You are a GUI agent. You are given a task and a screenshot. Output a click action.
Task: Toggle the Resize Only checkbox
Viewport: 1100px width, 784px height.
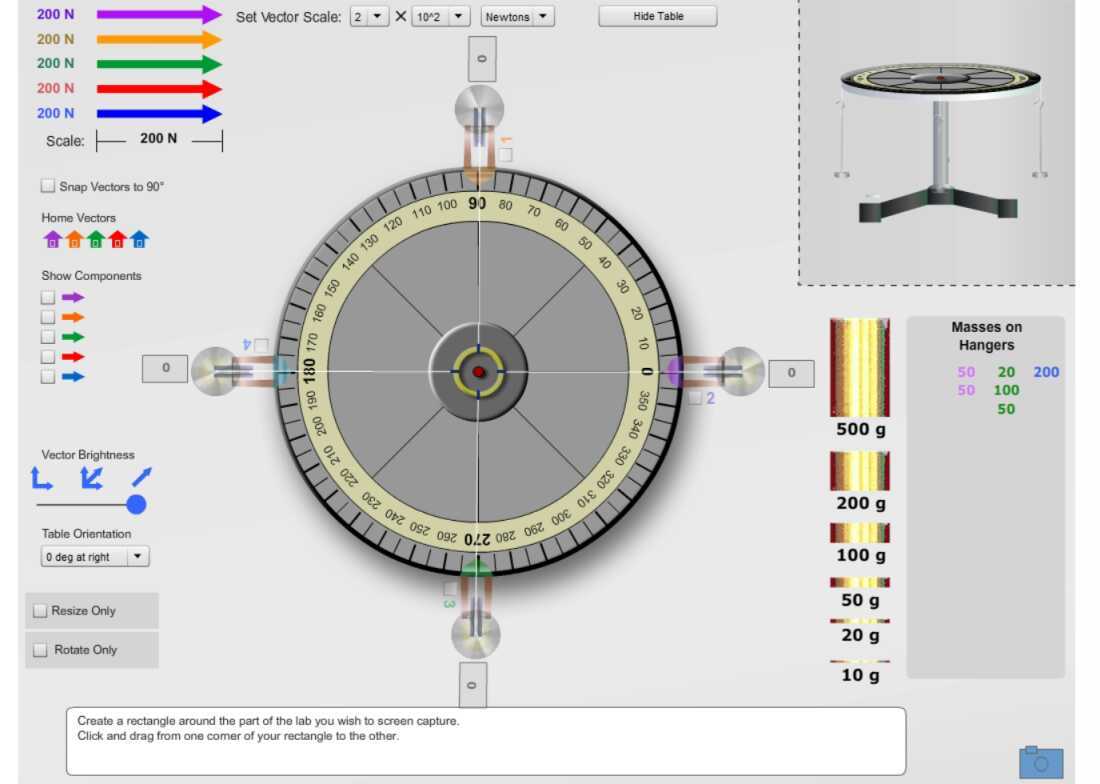pyautogui.click(x=41, y=611)
